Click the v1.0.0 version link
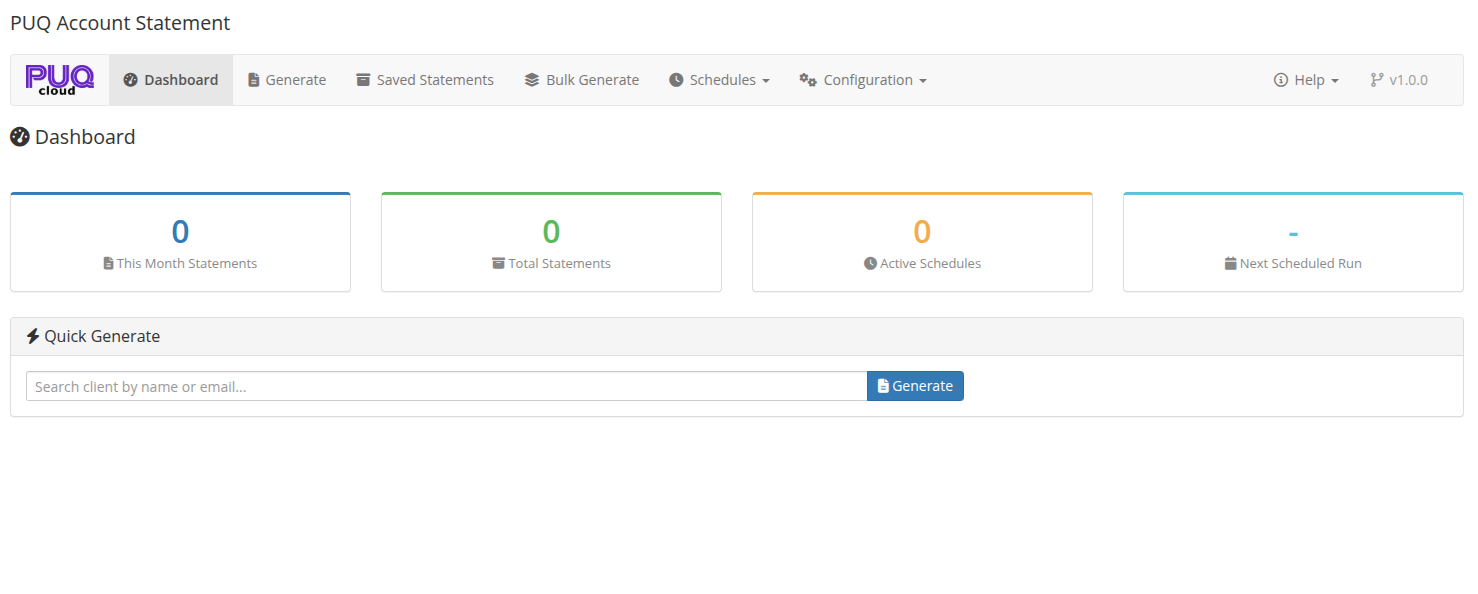 (x=1399, y=79)
